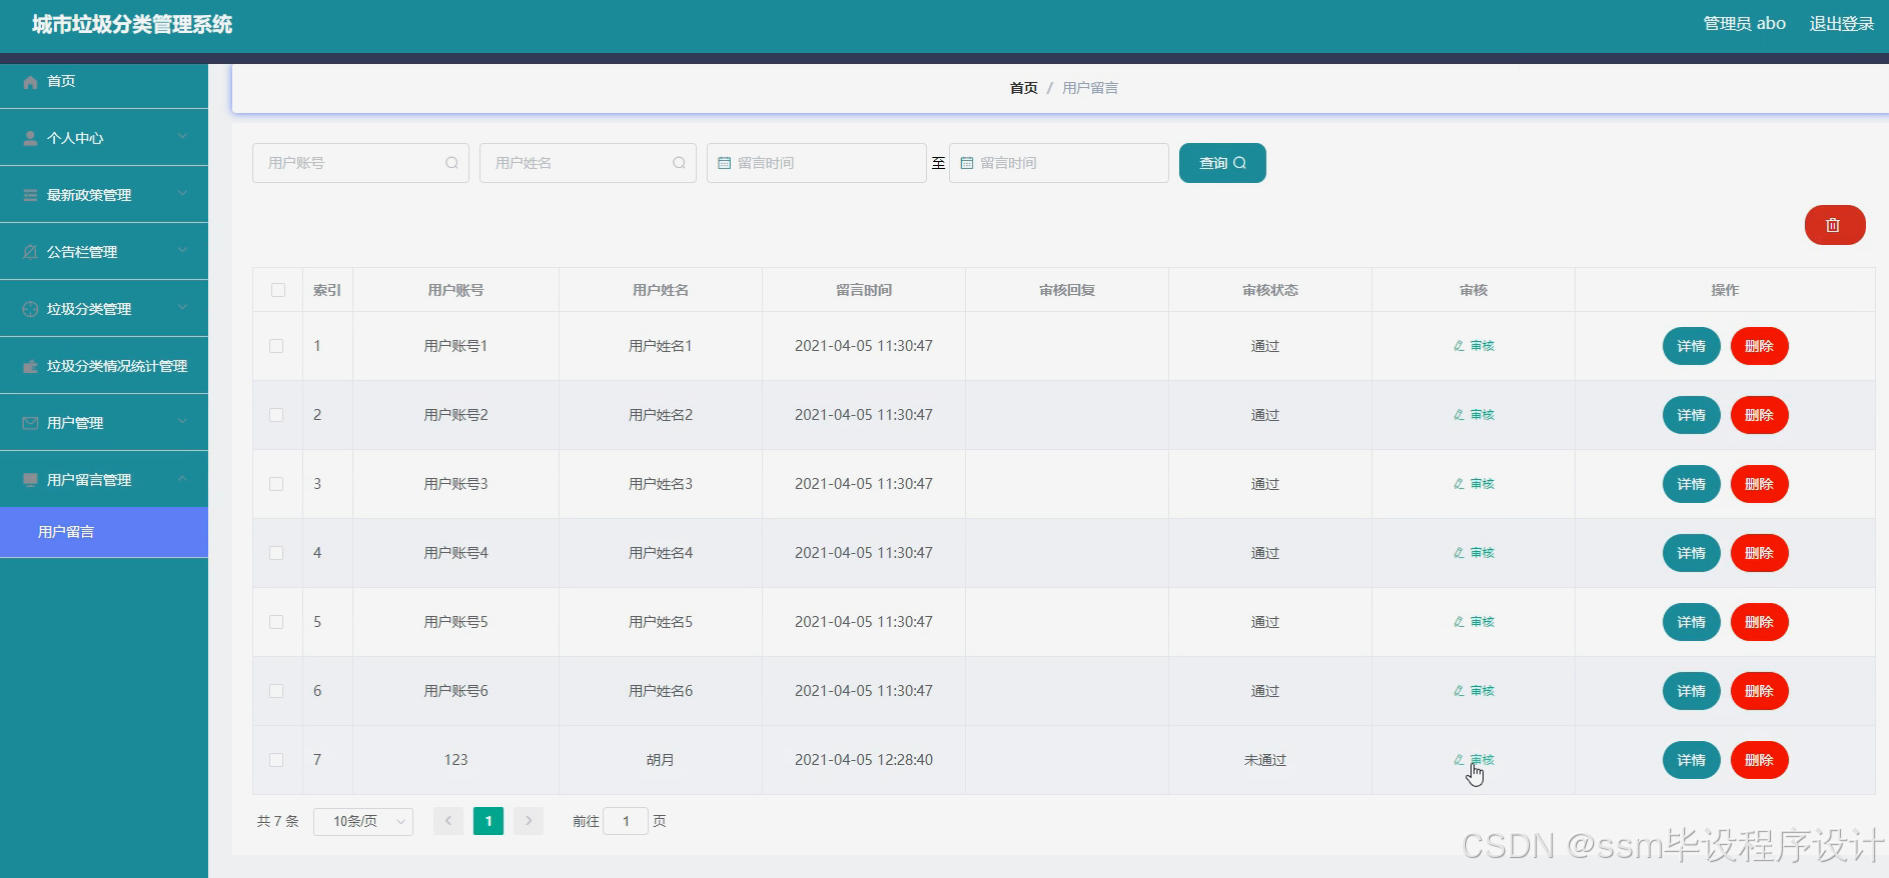Check the box for row 7 胡月
The width and height of the screenshot is (1889, 878).
pos(276,760)
